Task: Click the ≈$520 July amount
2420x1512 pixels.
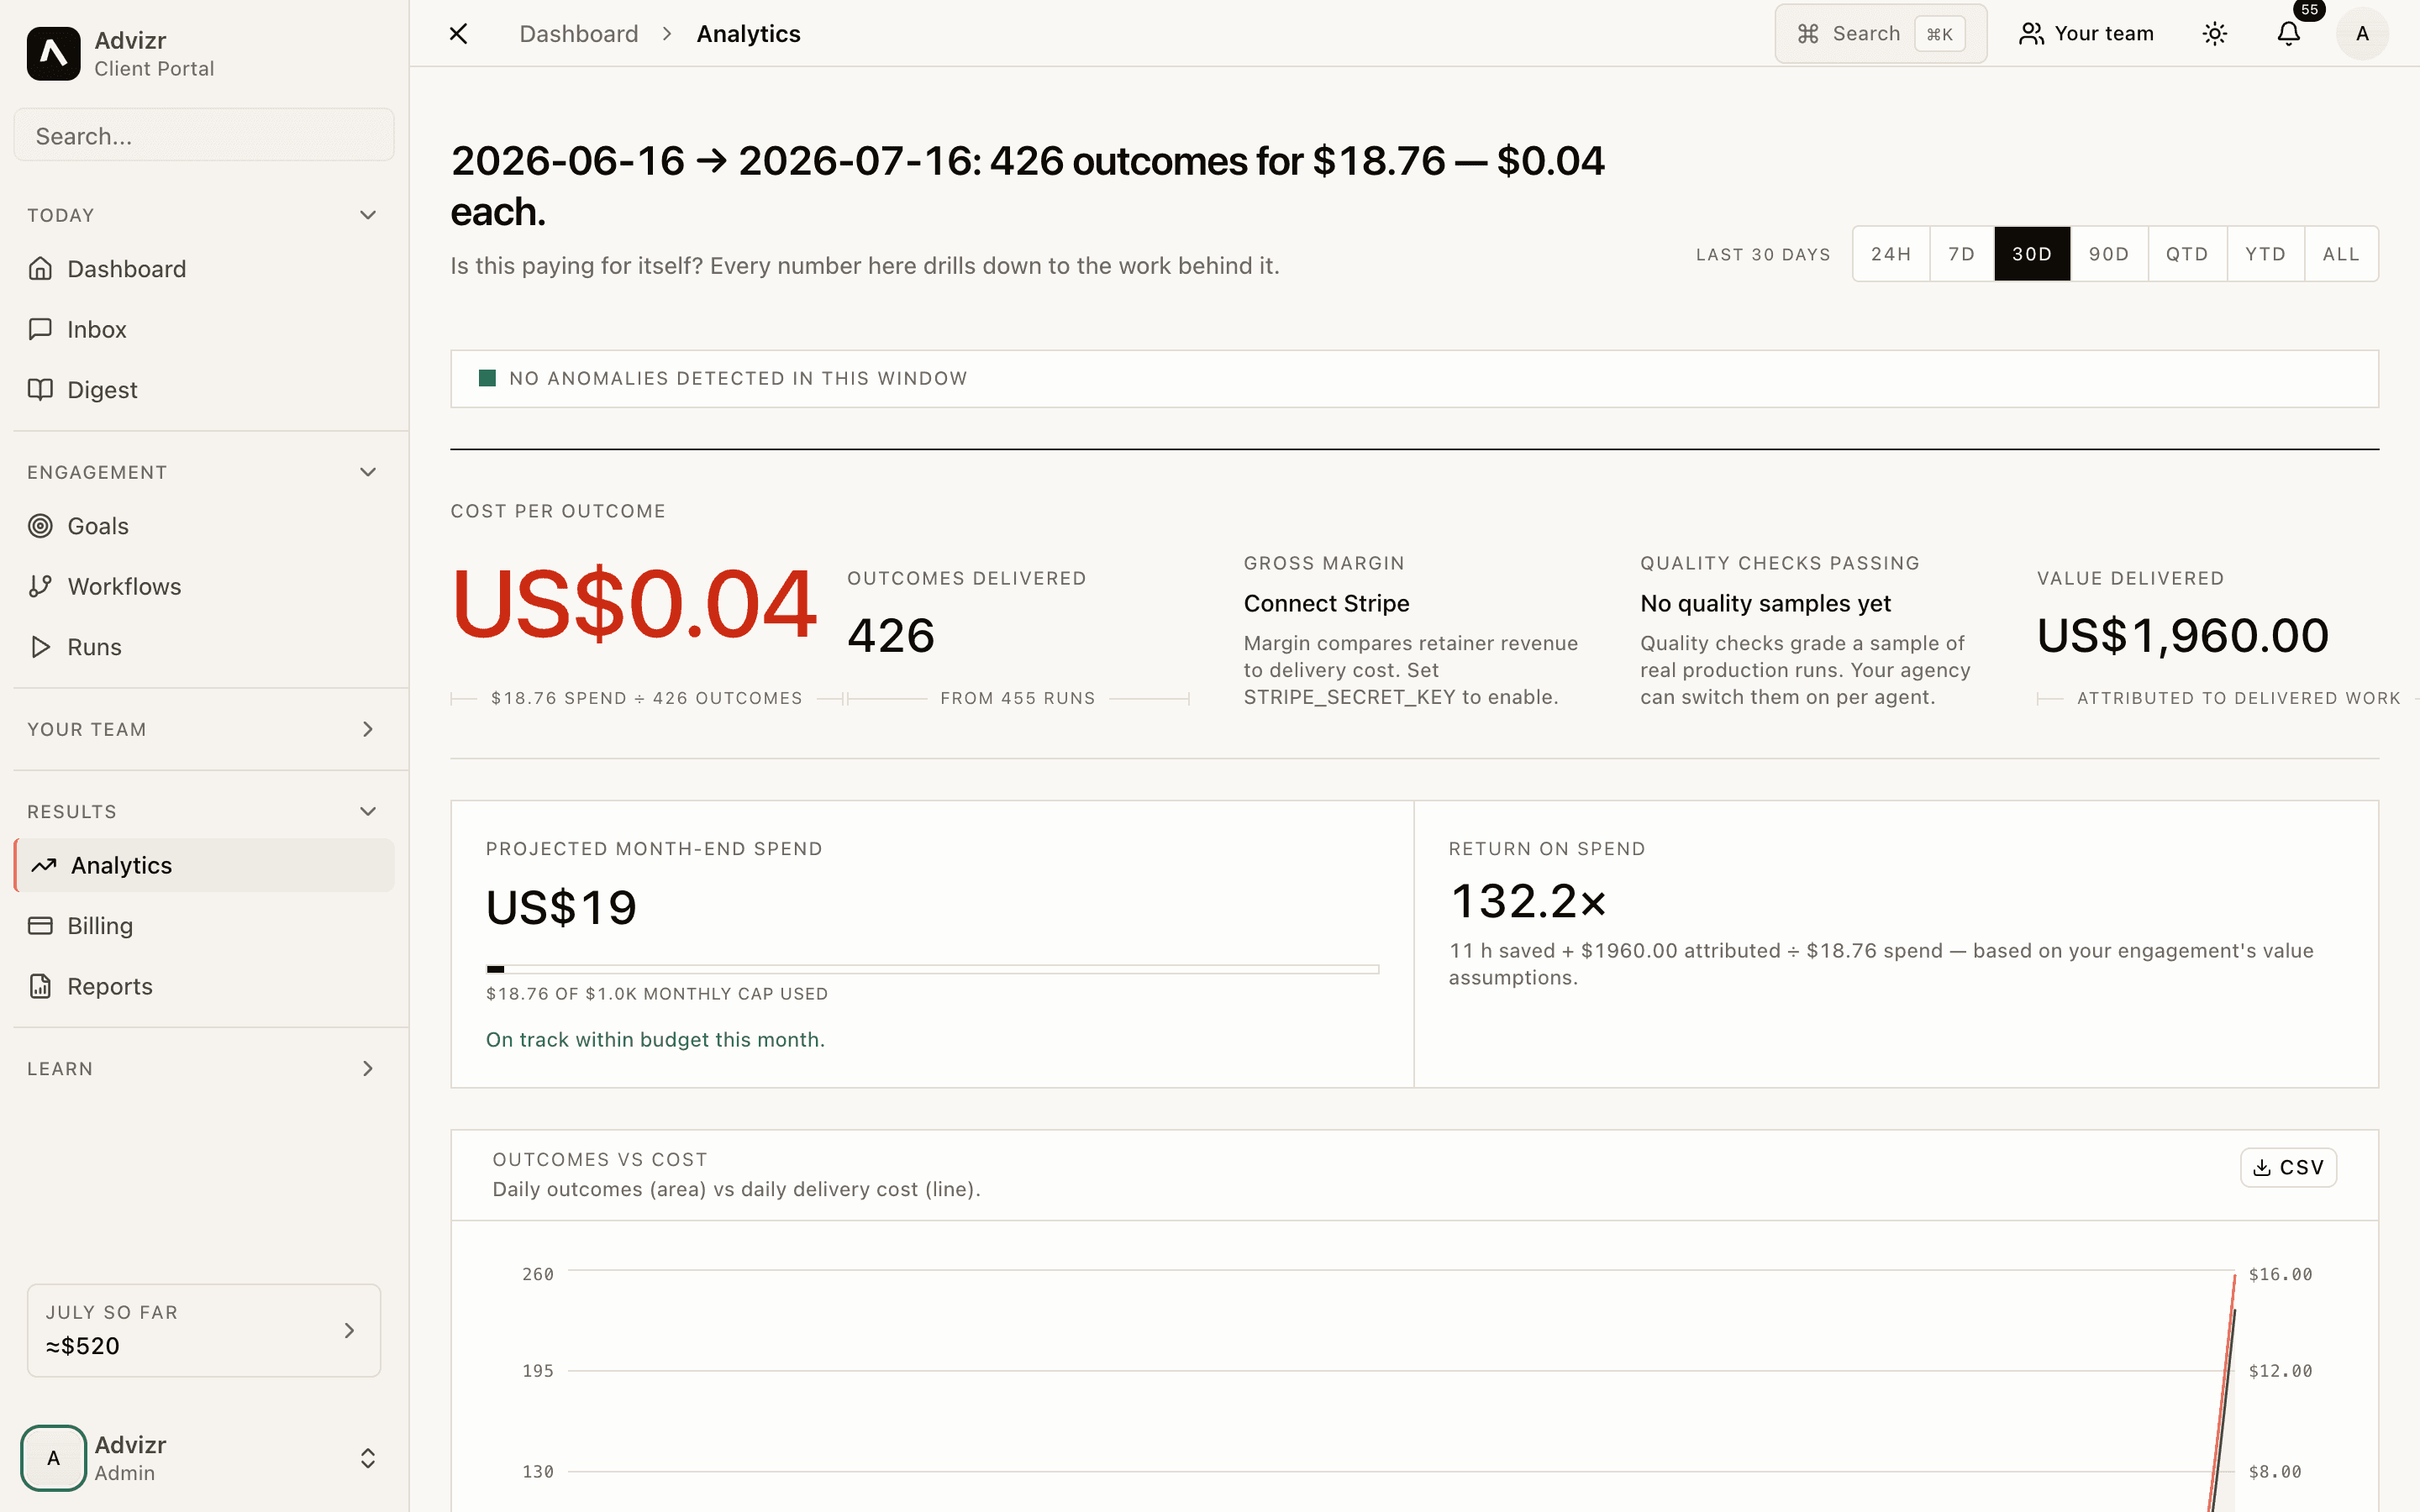Action: pyautogui.click(x=82, y=1346)
